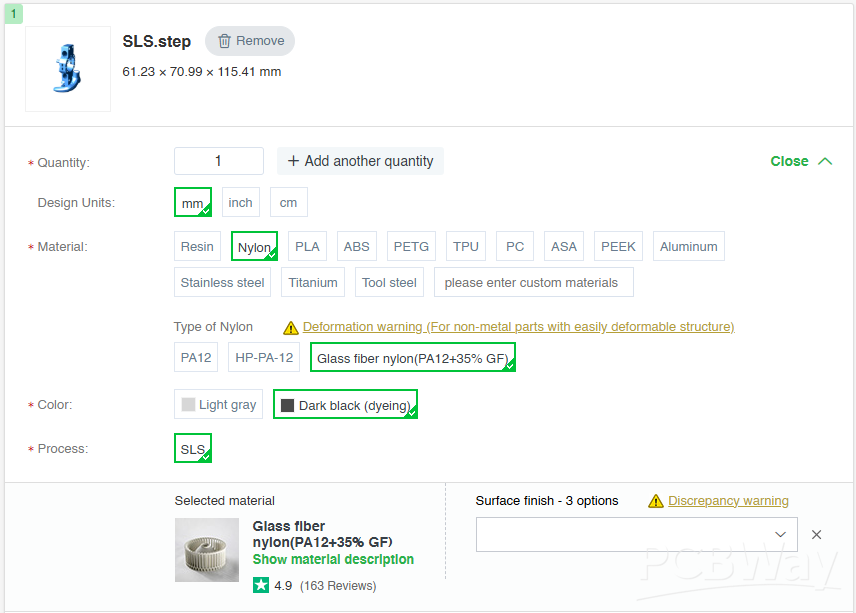Image resolution: width=856 pixels, height=613 pixels.
Task: Click the deformation warning triangle icon
Action: 291,327
